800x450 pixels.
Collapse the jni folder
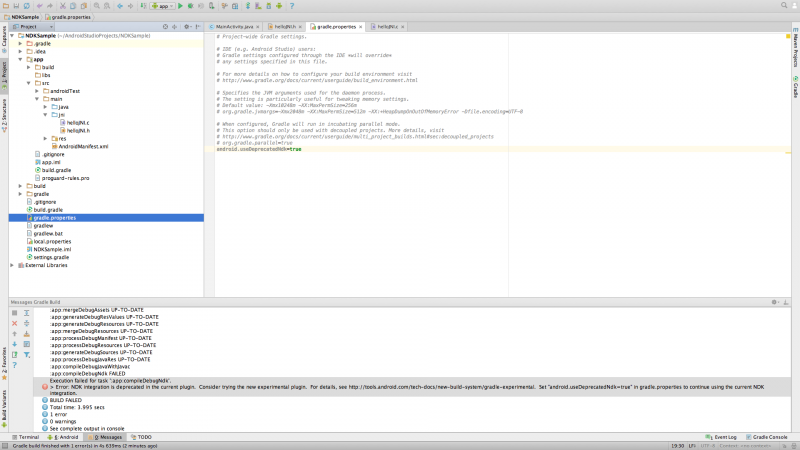45,115
